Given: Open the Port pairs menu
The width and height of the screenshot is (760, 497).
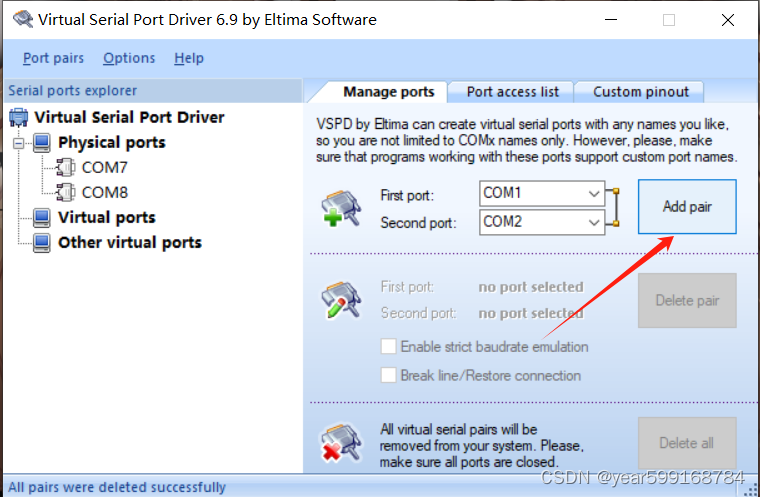Looking at the screenshot, I should click(x=53, y=58).
